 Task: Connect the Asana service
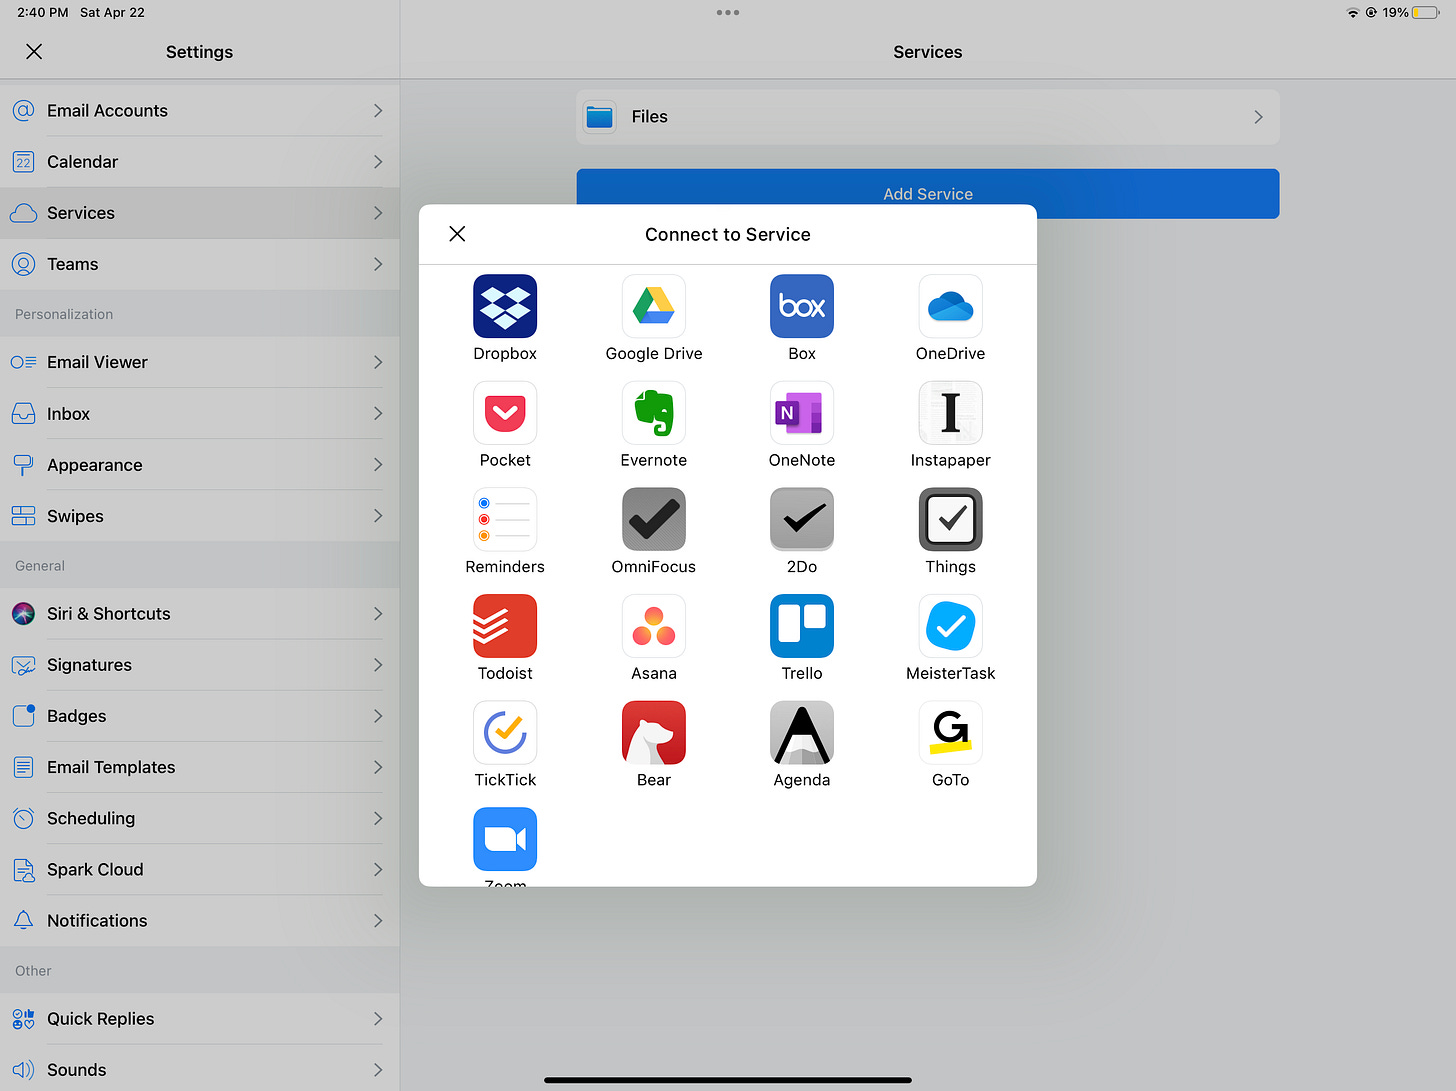(654, 626)
